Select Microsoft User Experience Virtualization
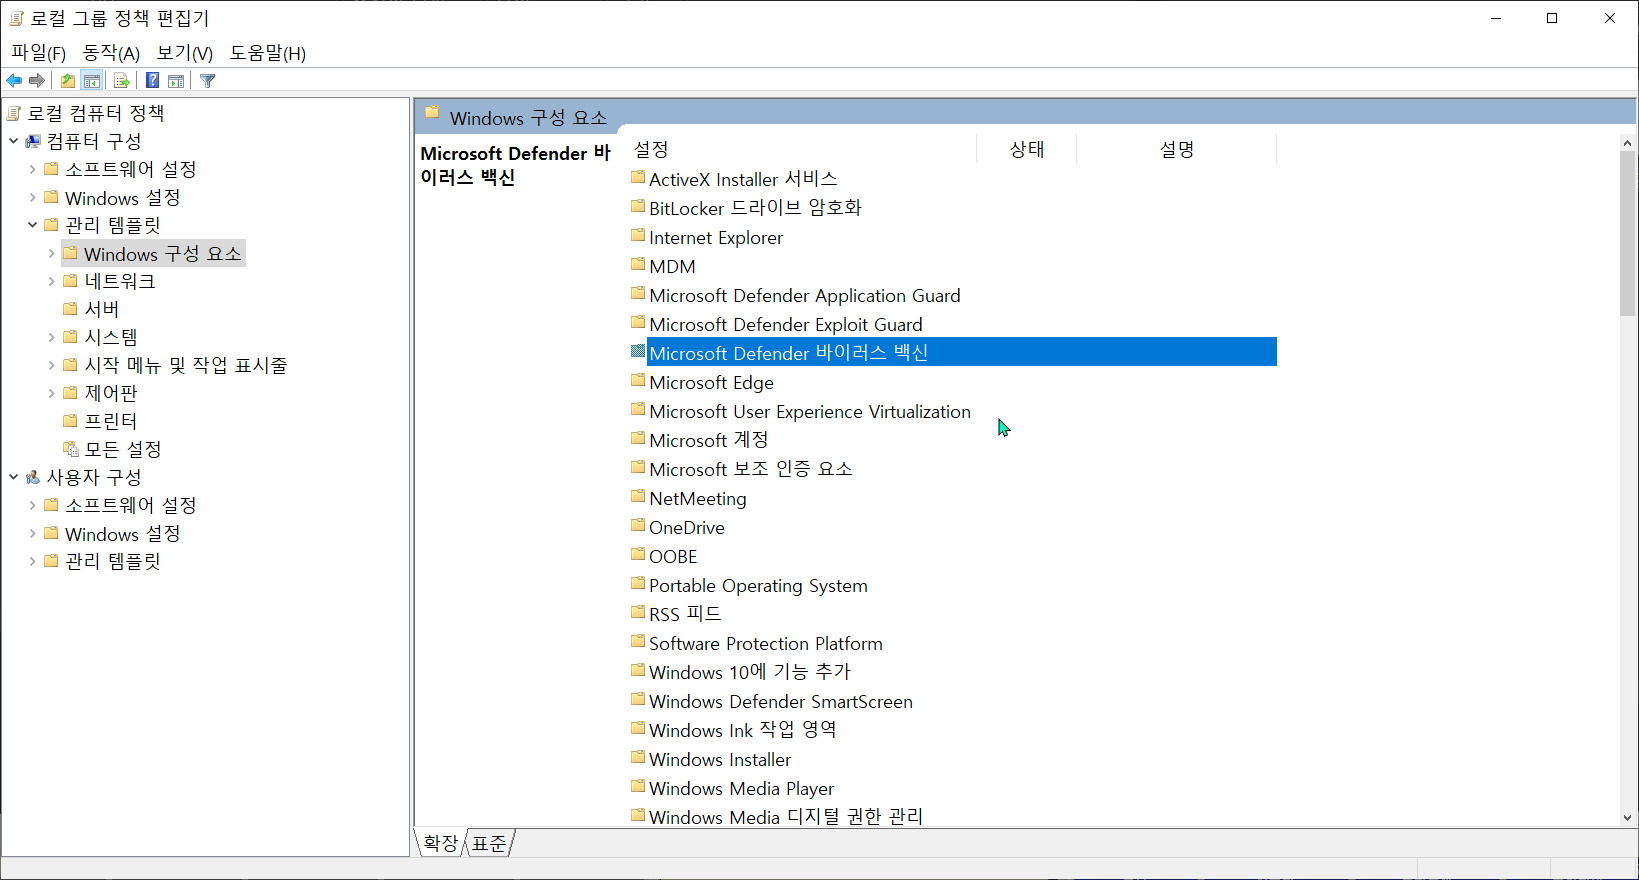This screenshot has width=1639, height=880. (810, 411)
